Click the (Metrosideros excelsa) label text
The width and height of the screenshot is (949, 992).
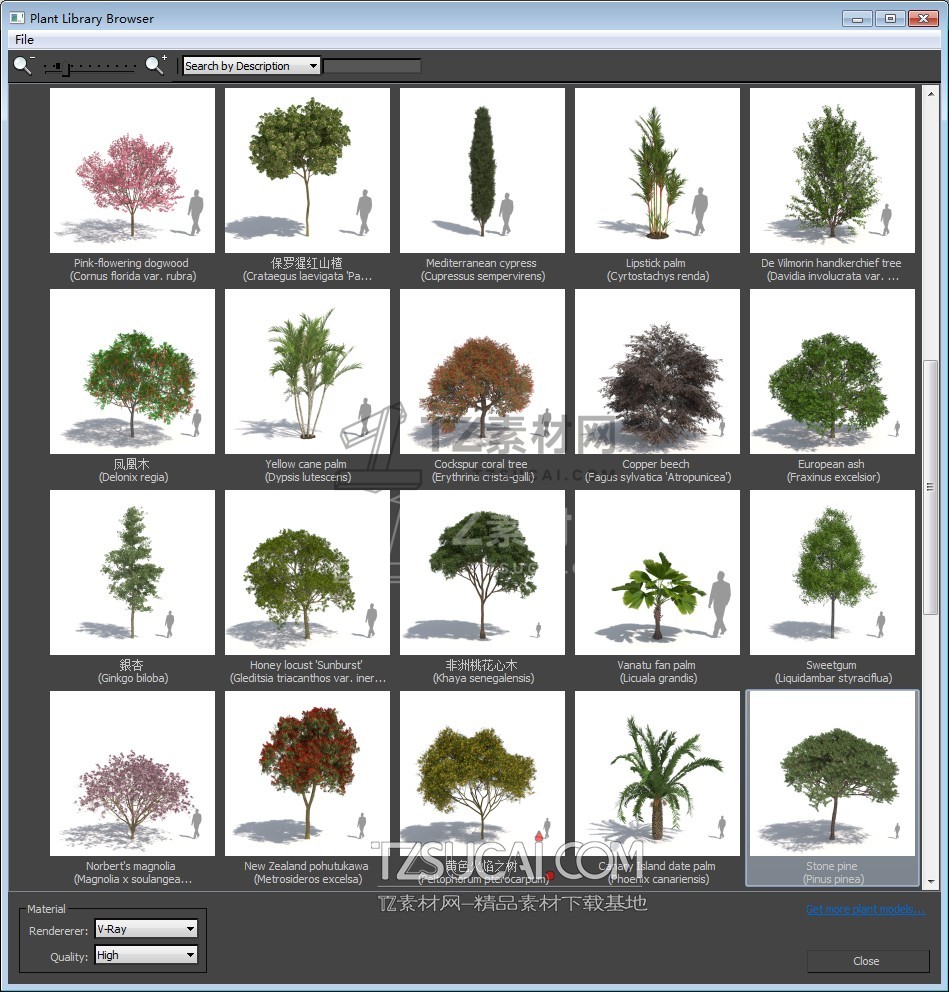click(307, 879)
